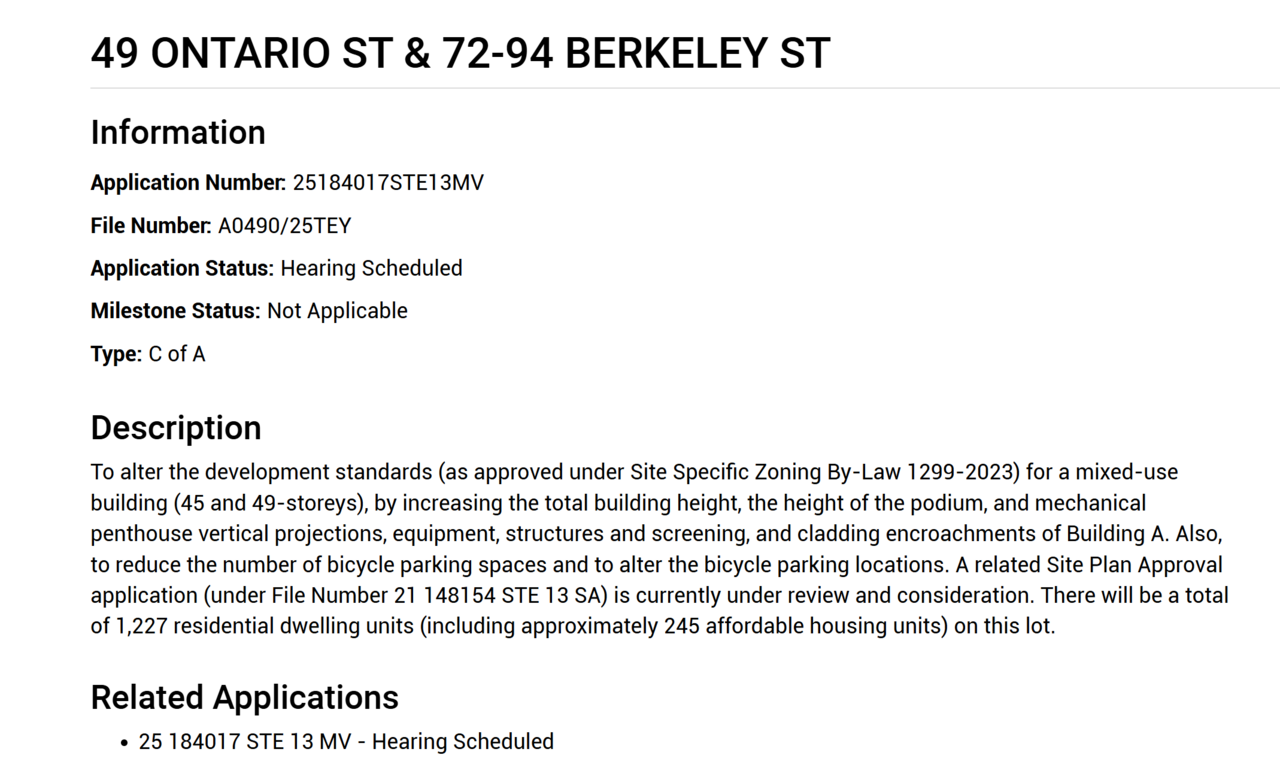Click the Hearing Scheduled status value
The height and width of the screenshot is (761, 1280).
pyautogui.click(x=371, y=268)
